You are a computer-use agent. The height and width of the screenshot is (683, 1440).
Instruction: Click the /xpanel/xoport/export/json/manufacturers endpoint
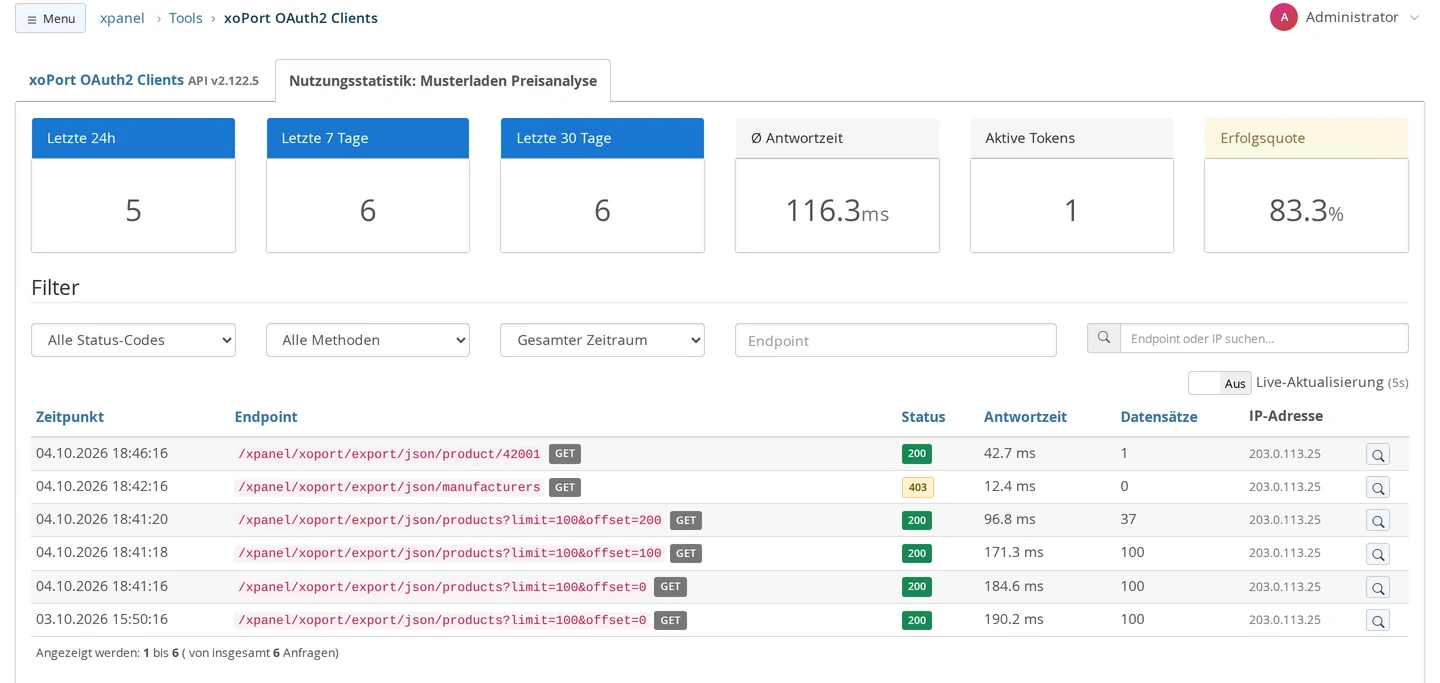(x=389, y=487)
